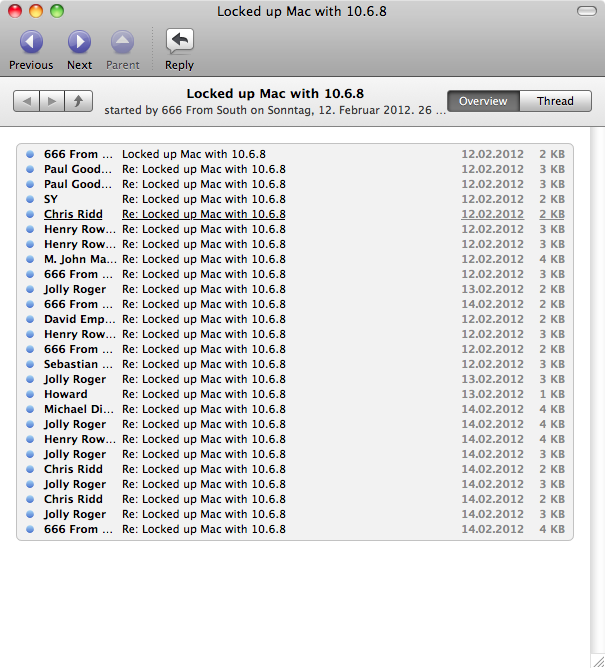Go to Next message via toolbar icon

click(79, 42)
